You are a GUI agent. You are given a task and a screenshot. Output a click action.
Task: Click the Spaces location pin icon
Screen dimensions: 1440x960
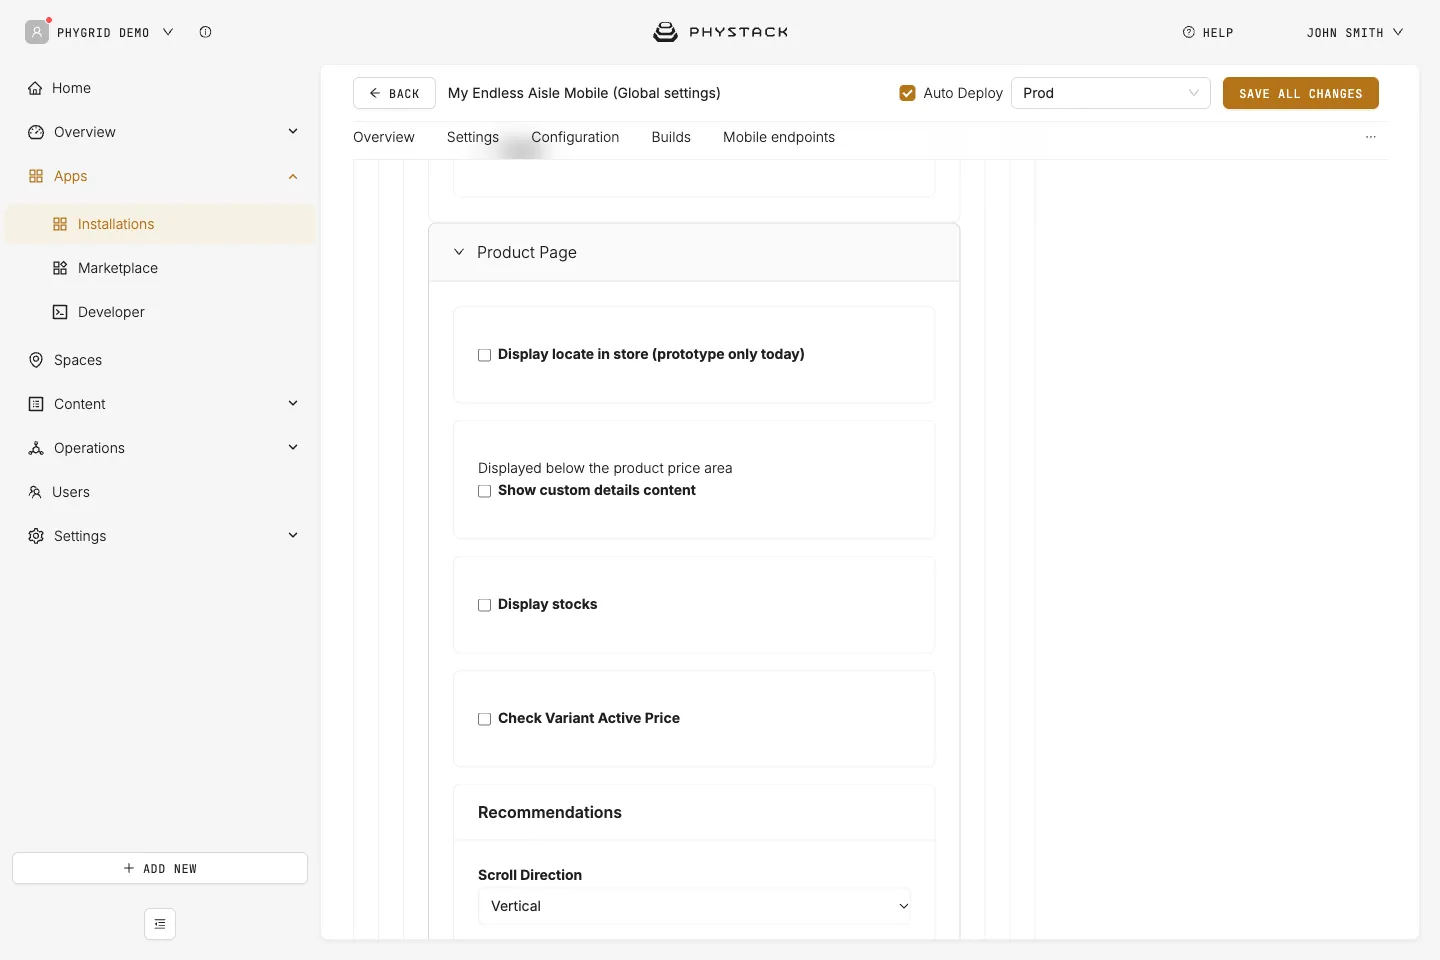pyautogui.click(x=36, y=360)
